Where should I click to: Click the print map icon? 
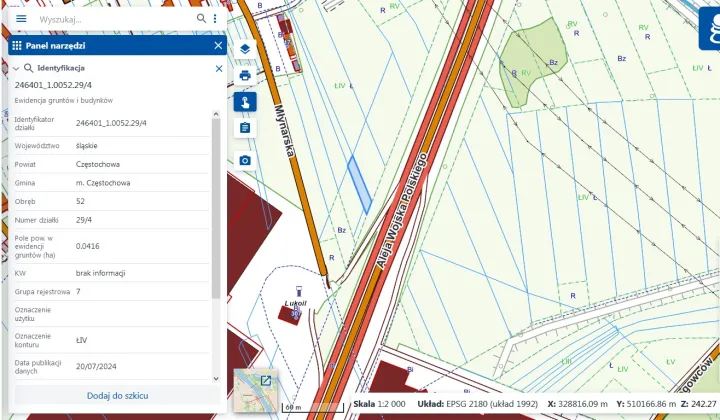[x=245, y=75]
